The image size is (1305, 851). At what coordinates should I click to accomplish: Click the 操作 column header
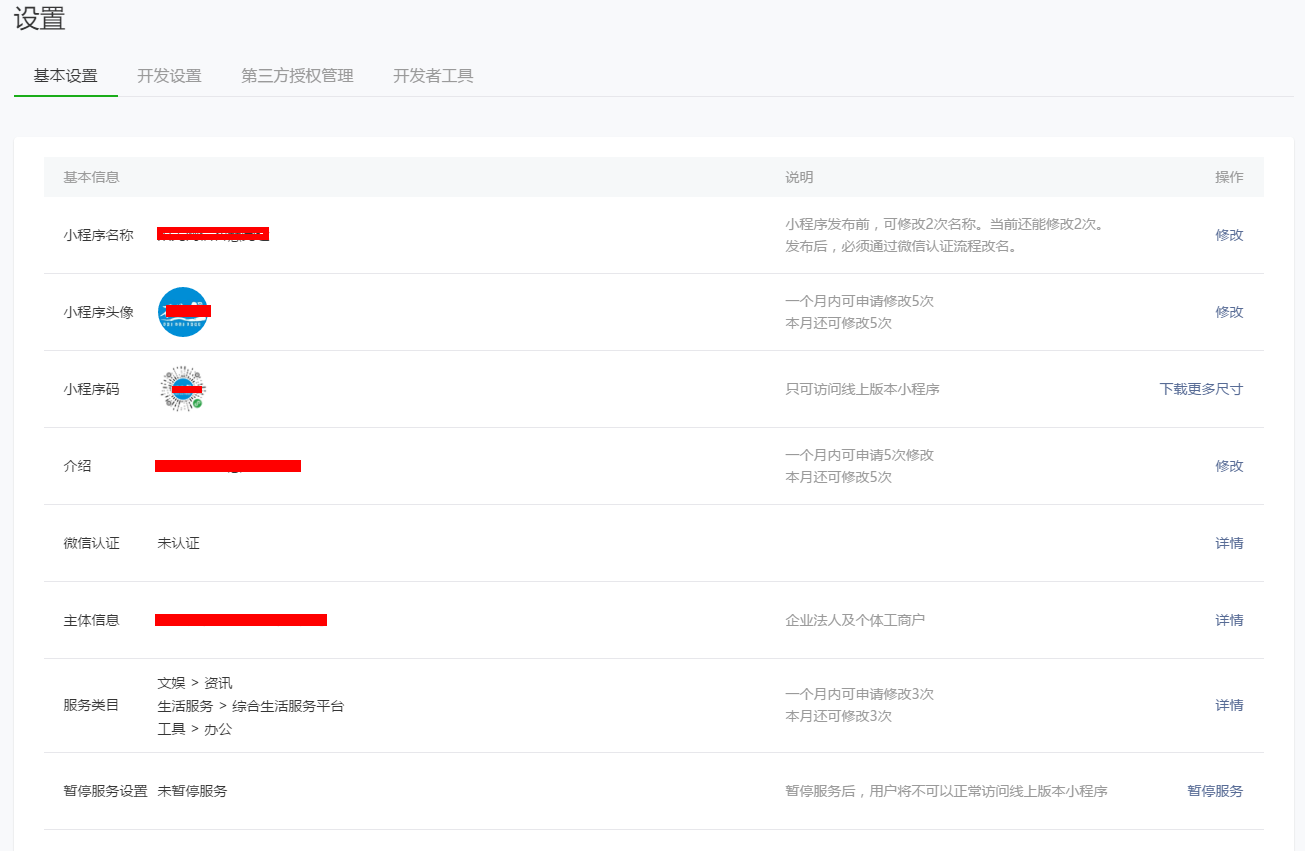1229,177
